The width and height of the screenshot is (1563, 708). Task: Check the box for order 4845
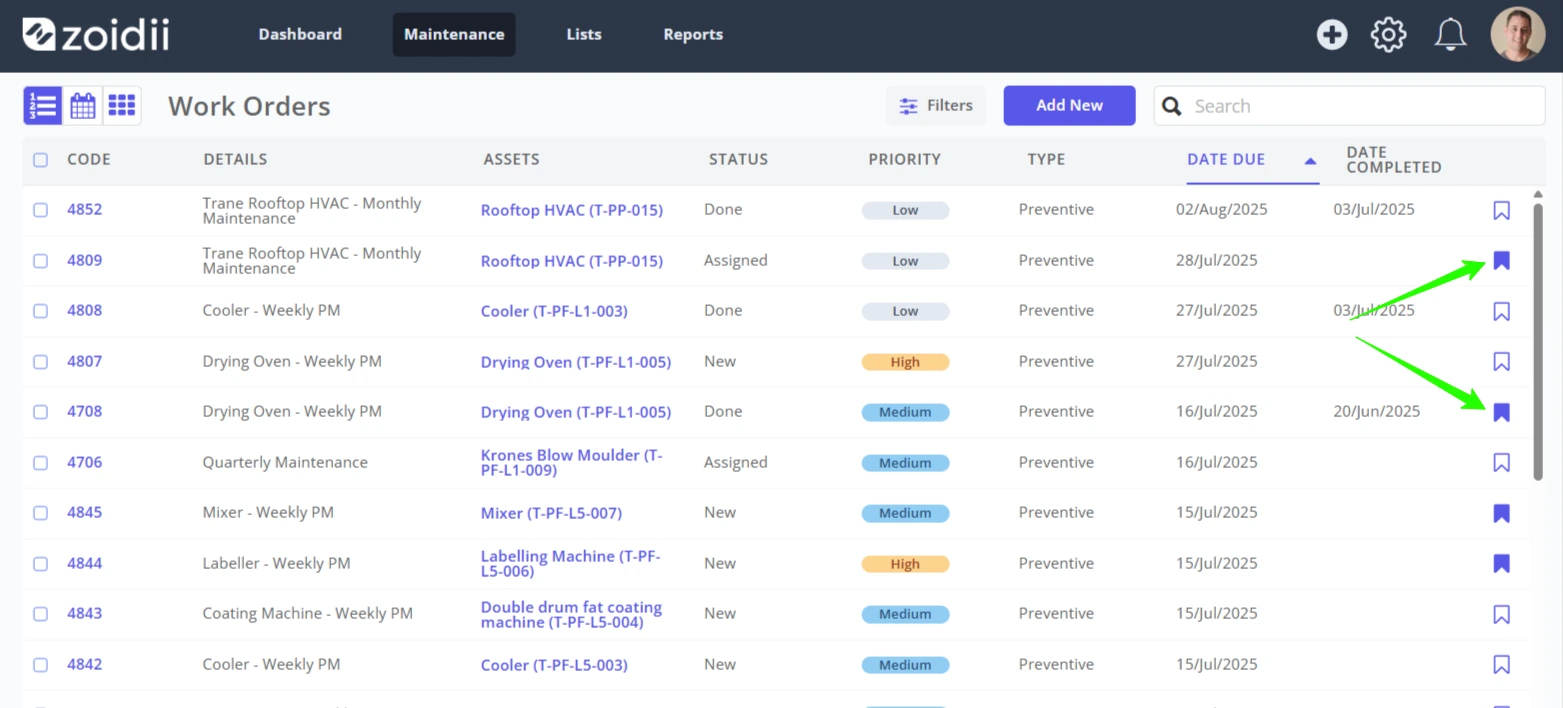tap(40, 513)
